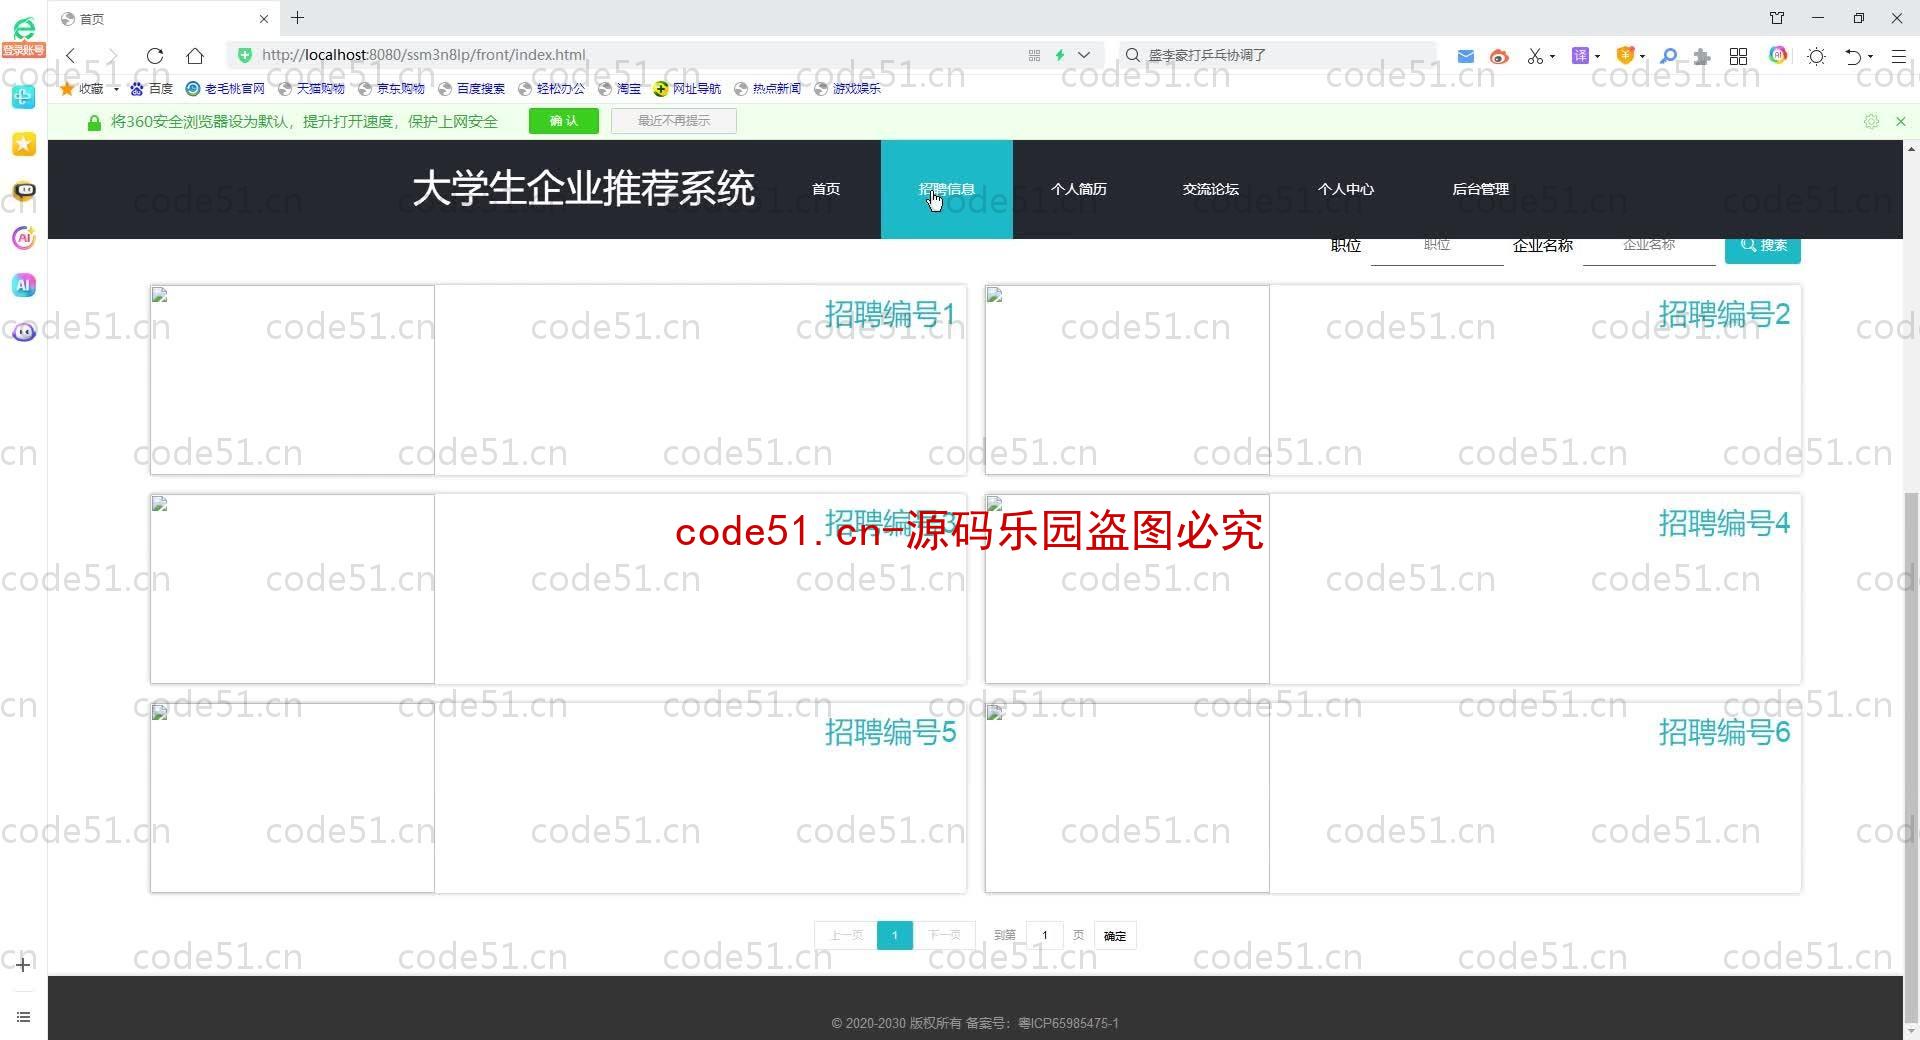This screenshot has height=1040, width=1920.
Task: Open the sidebar list icon at bottom
Action: tap(24, 1017)
